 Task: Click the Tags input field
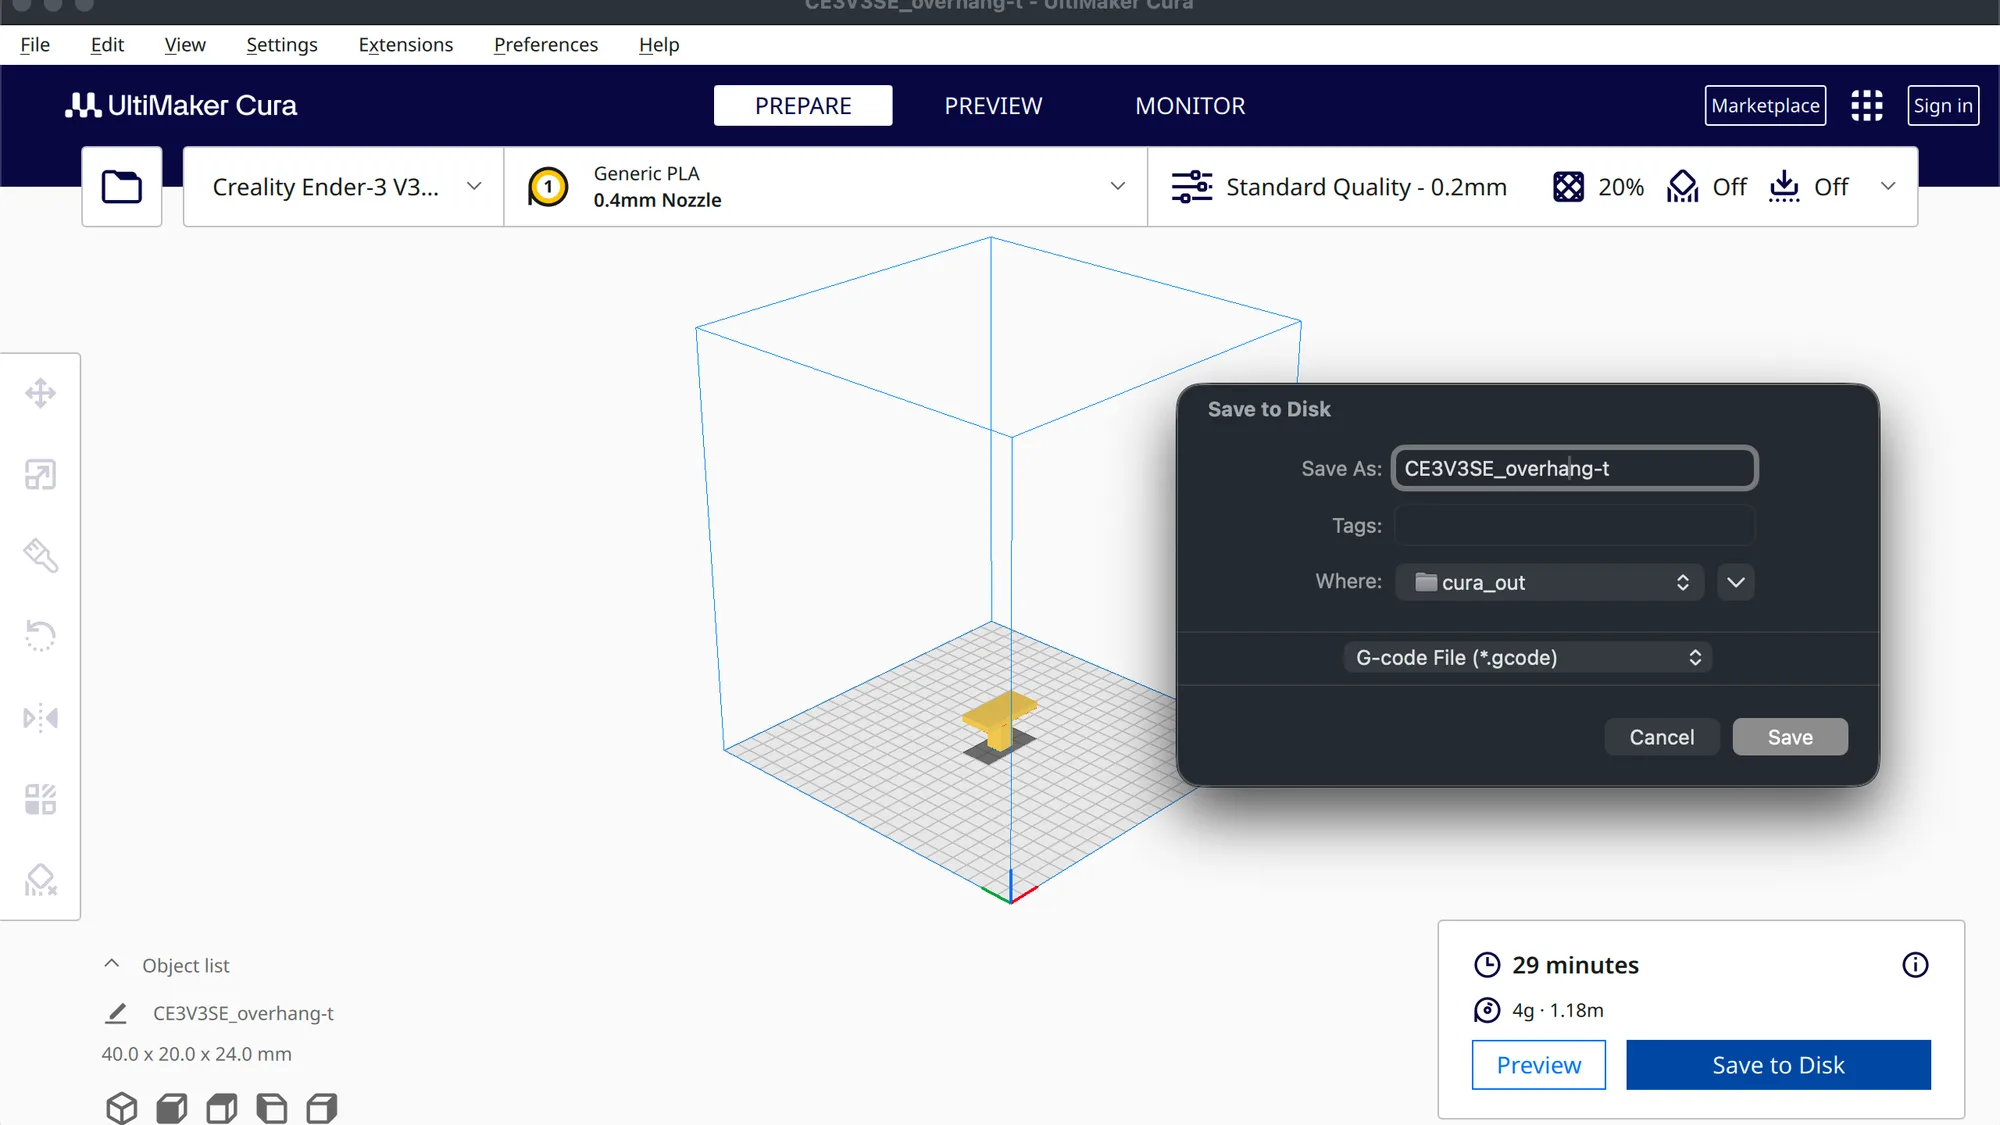point(1575,525)
